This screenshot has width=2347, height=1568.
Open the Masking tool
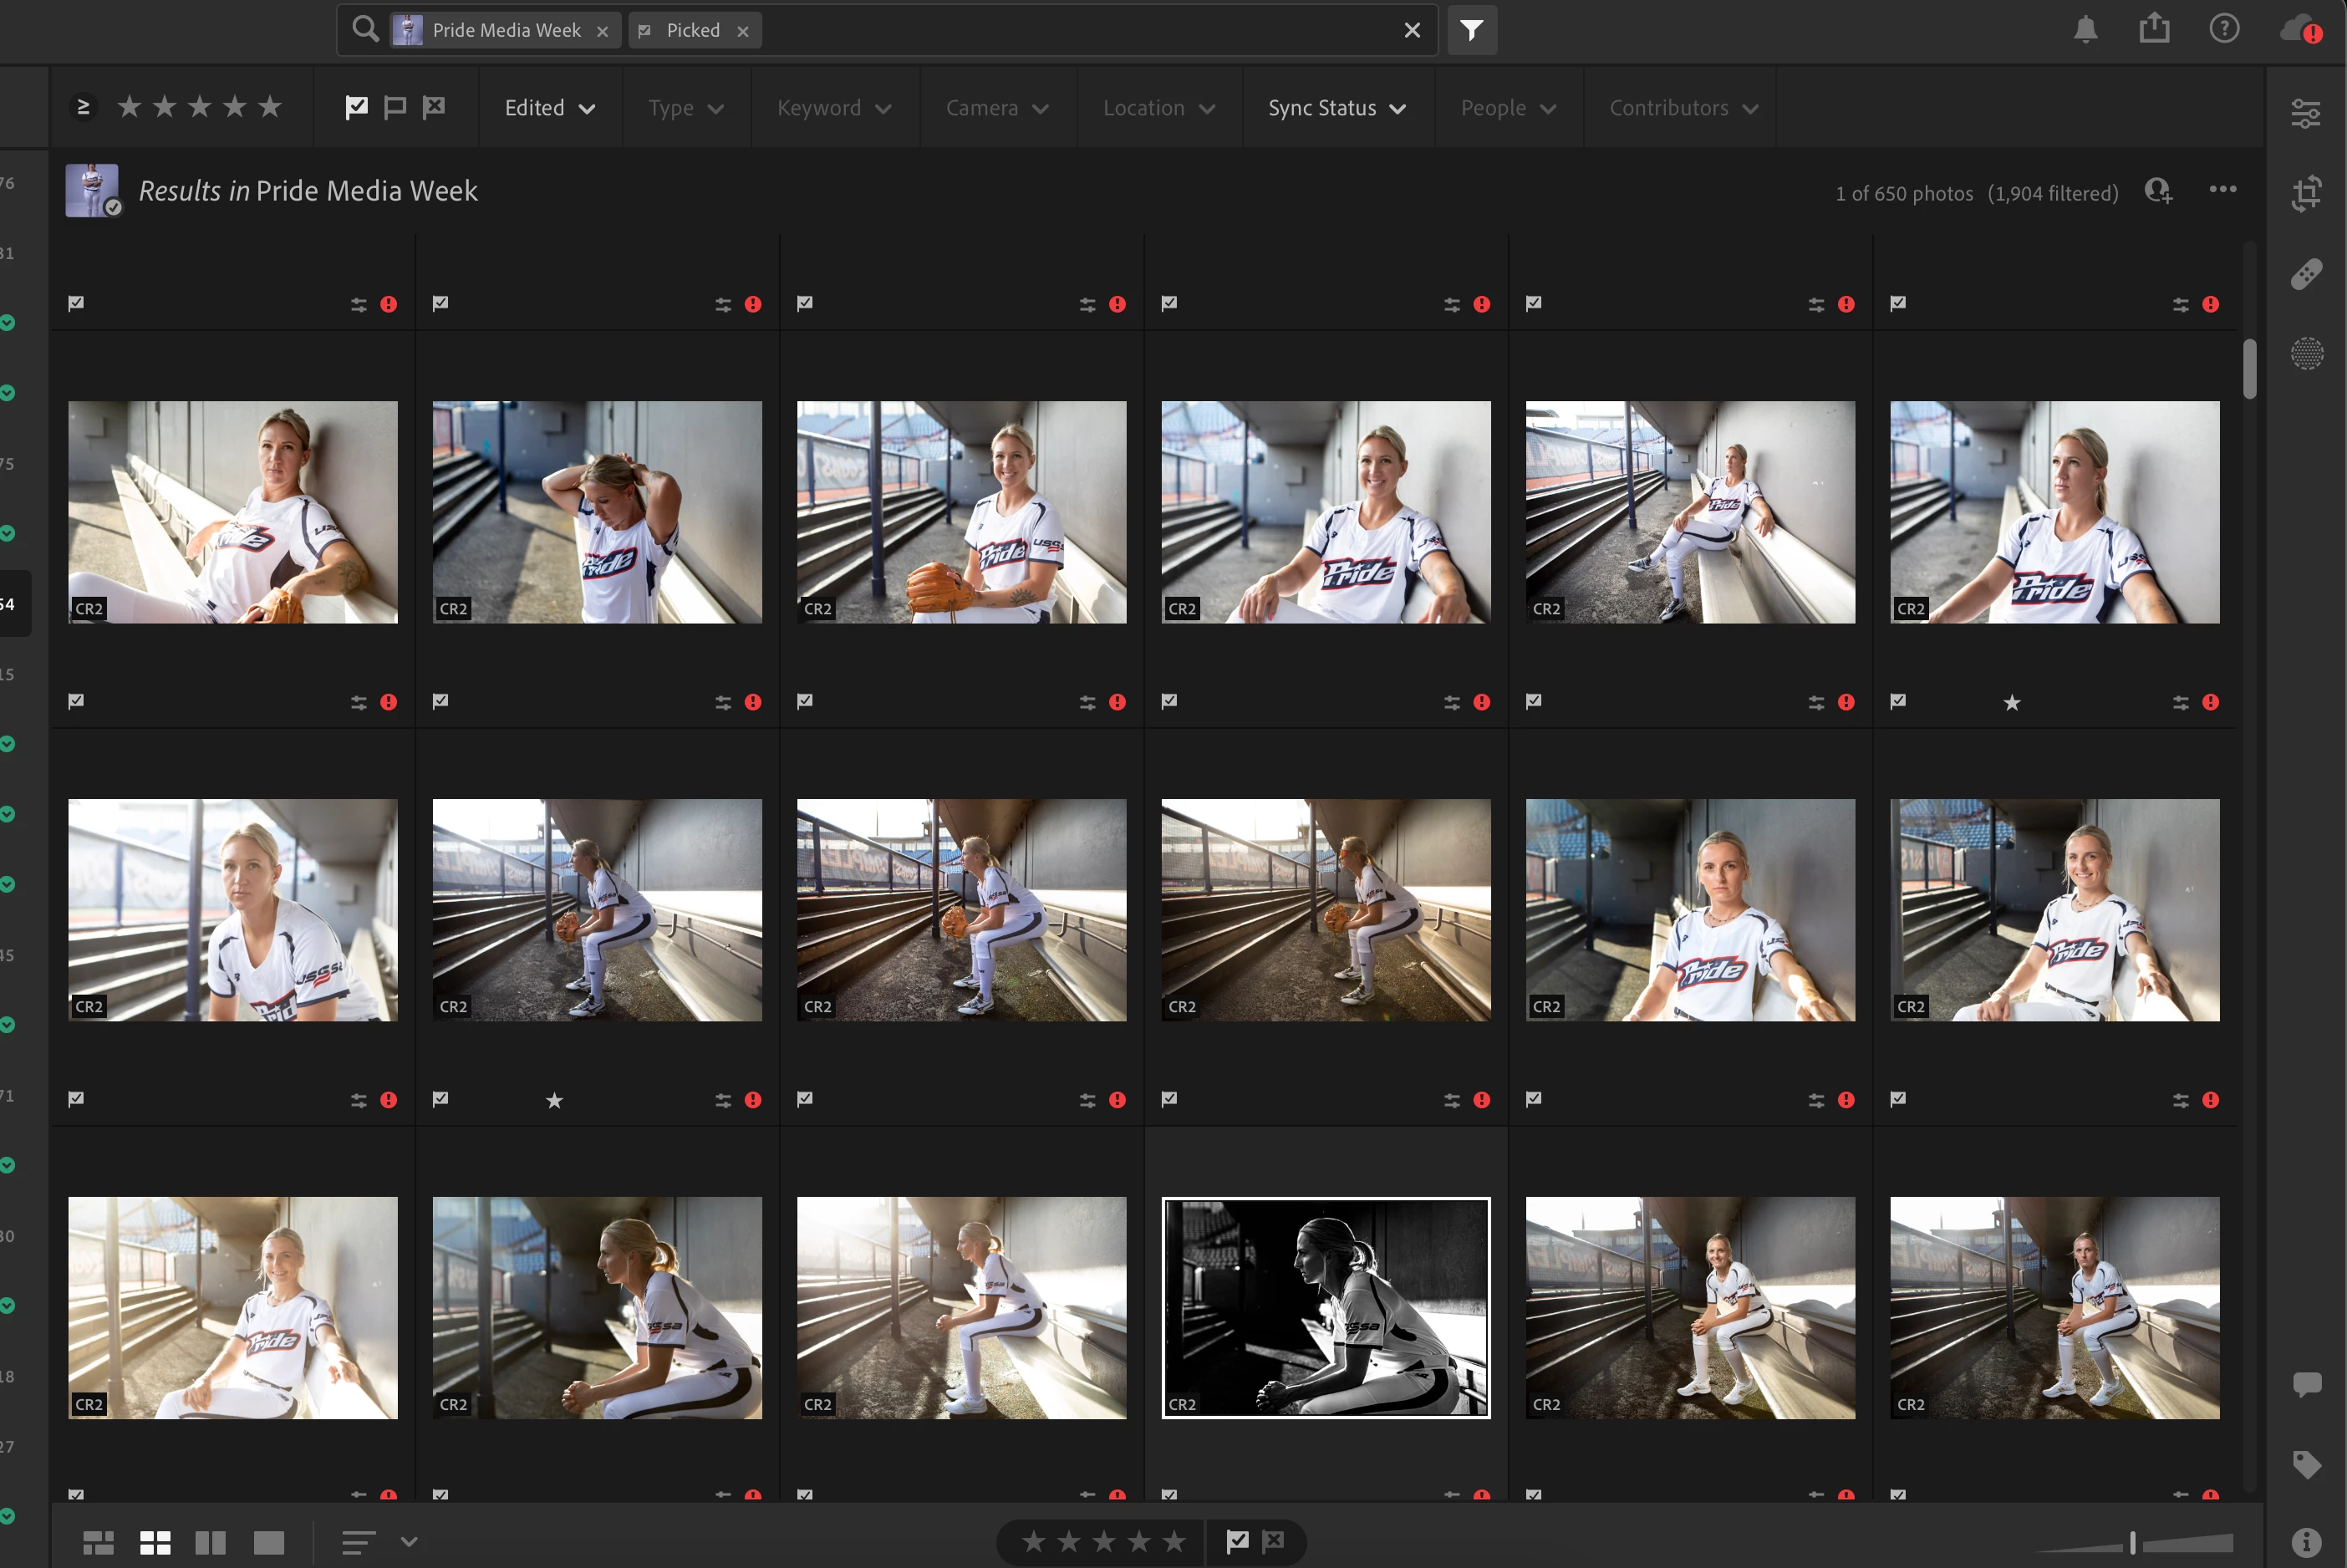[x=2306, y=353]
